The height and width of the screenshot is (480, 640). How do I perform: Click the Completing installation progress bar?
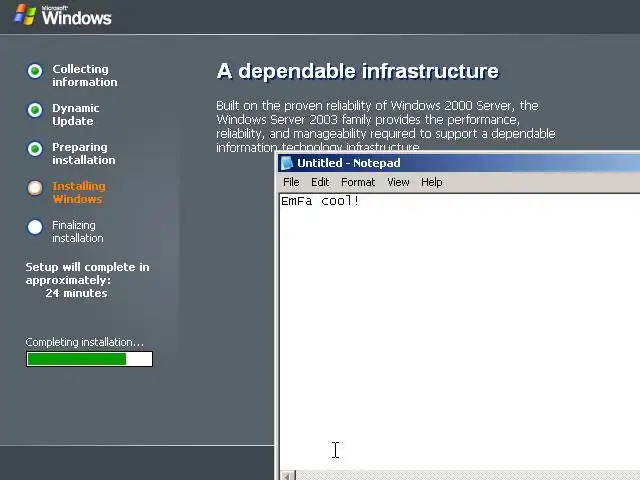[x=89, y=359]
